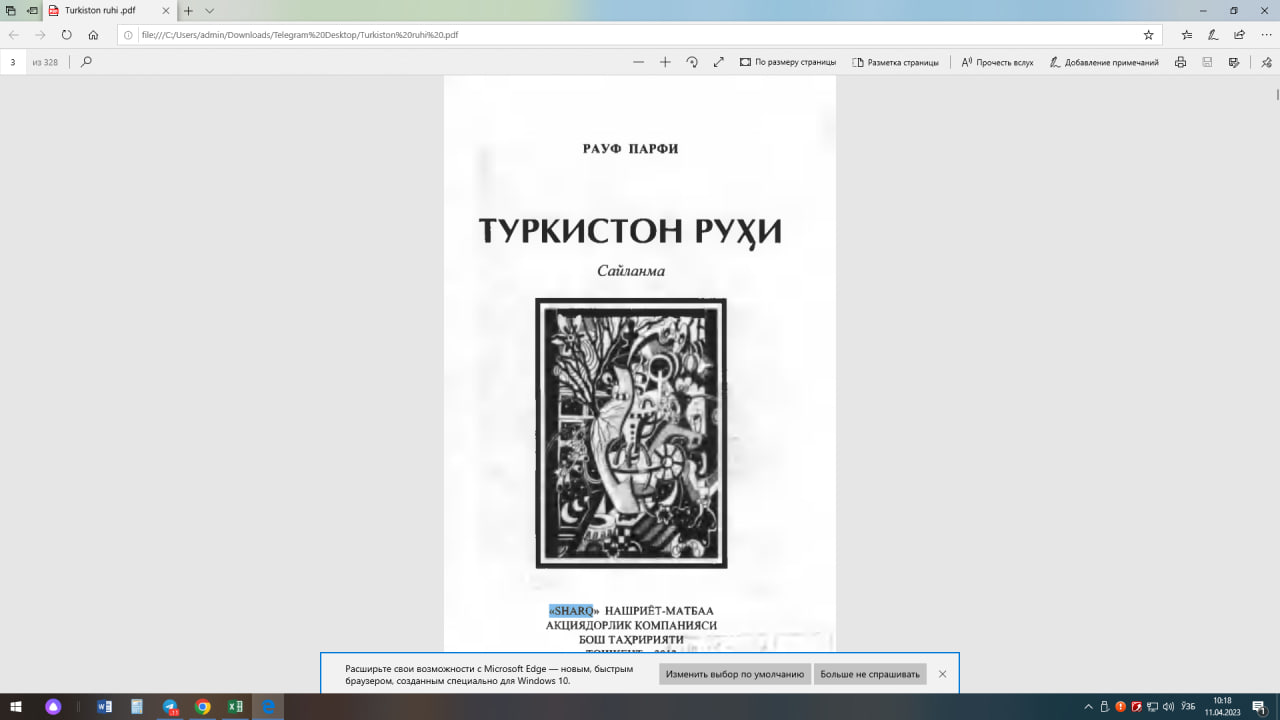This screenshot has width=1280, height=720.
Task: Open the notepad app in the taskbar
Action: [x=137, y=707]
